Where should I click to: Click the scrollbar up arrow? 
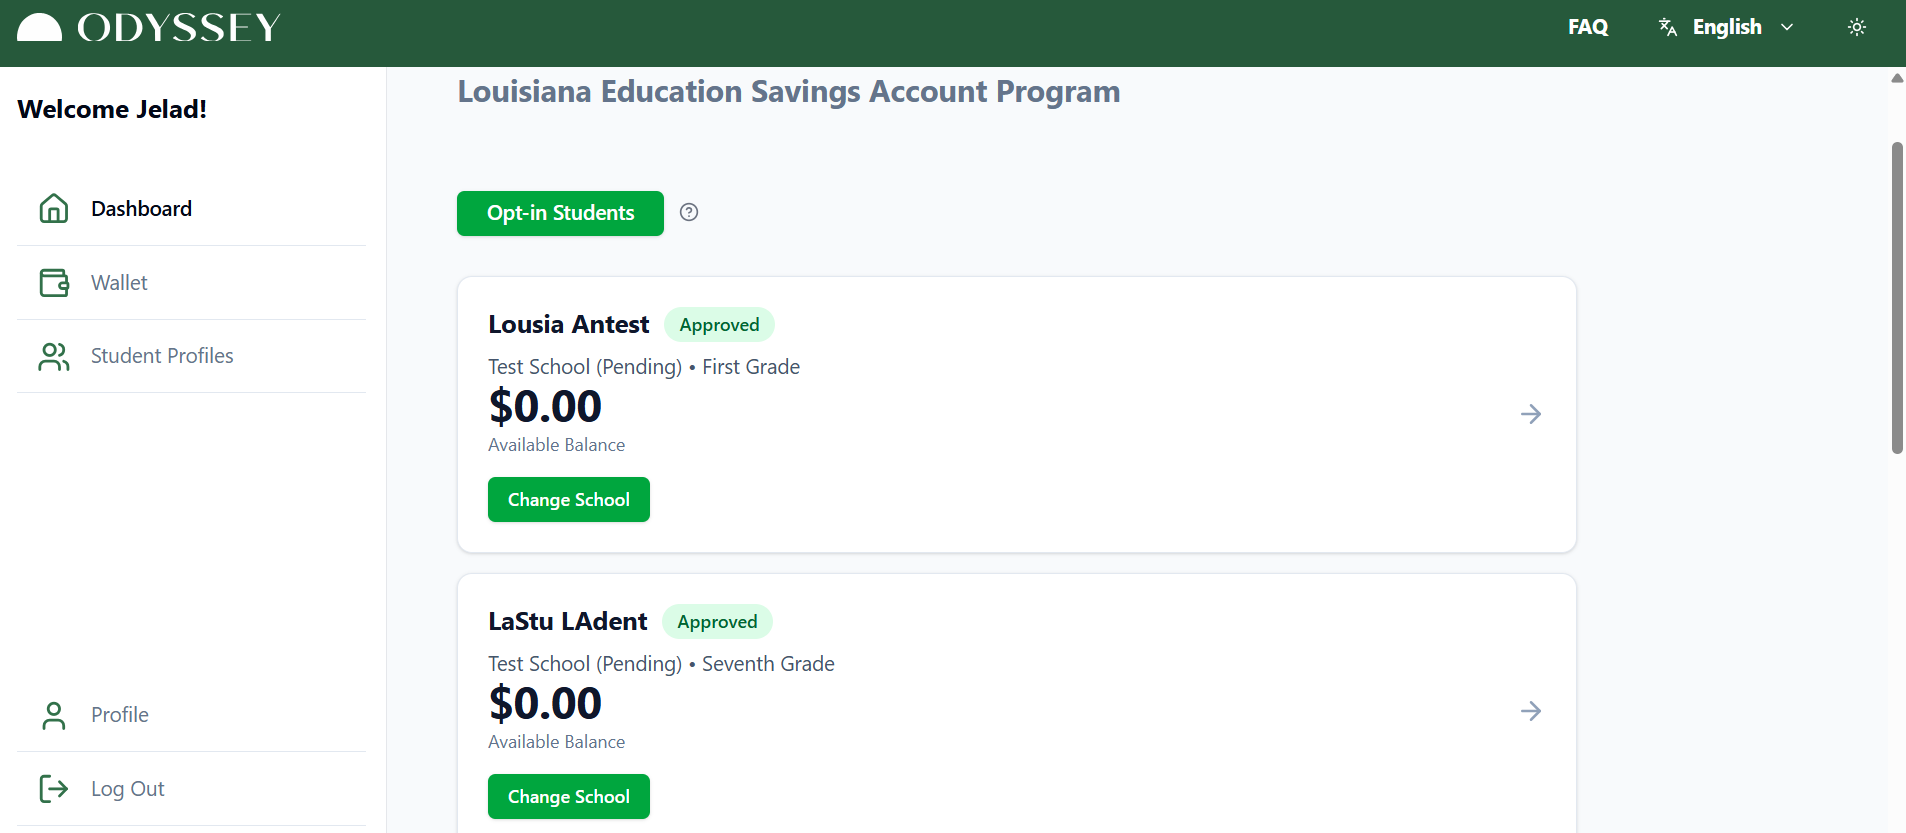point(1897,78)
